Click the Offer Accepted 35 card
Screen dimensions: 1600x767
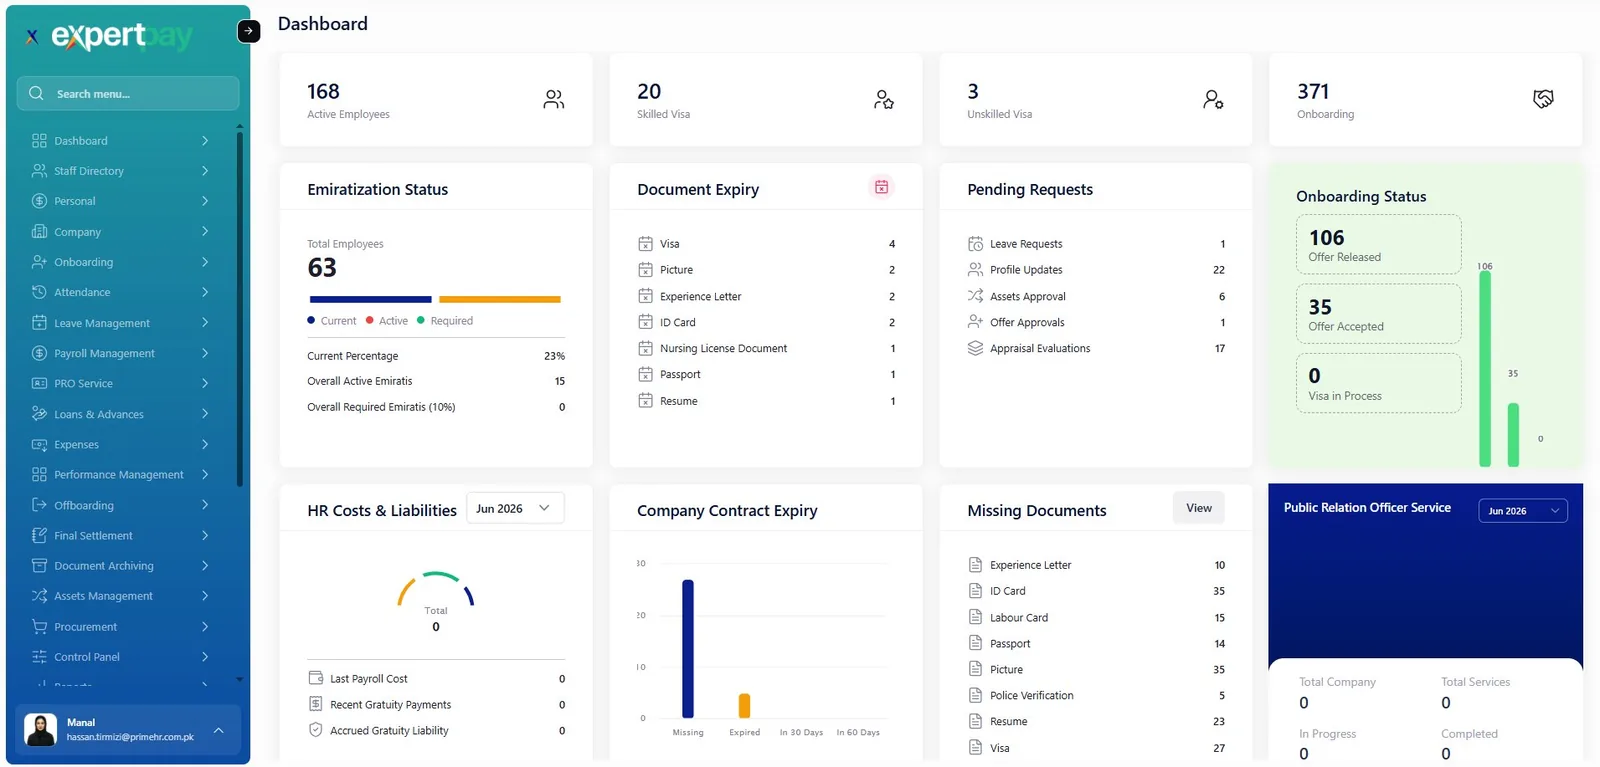click(1379, 314)
